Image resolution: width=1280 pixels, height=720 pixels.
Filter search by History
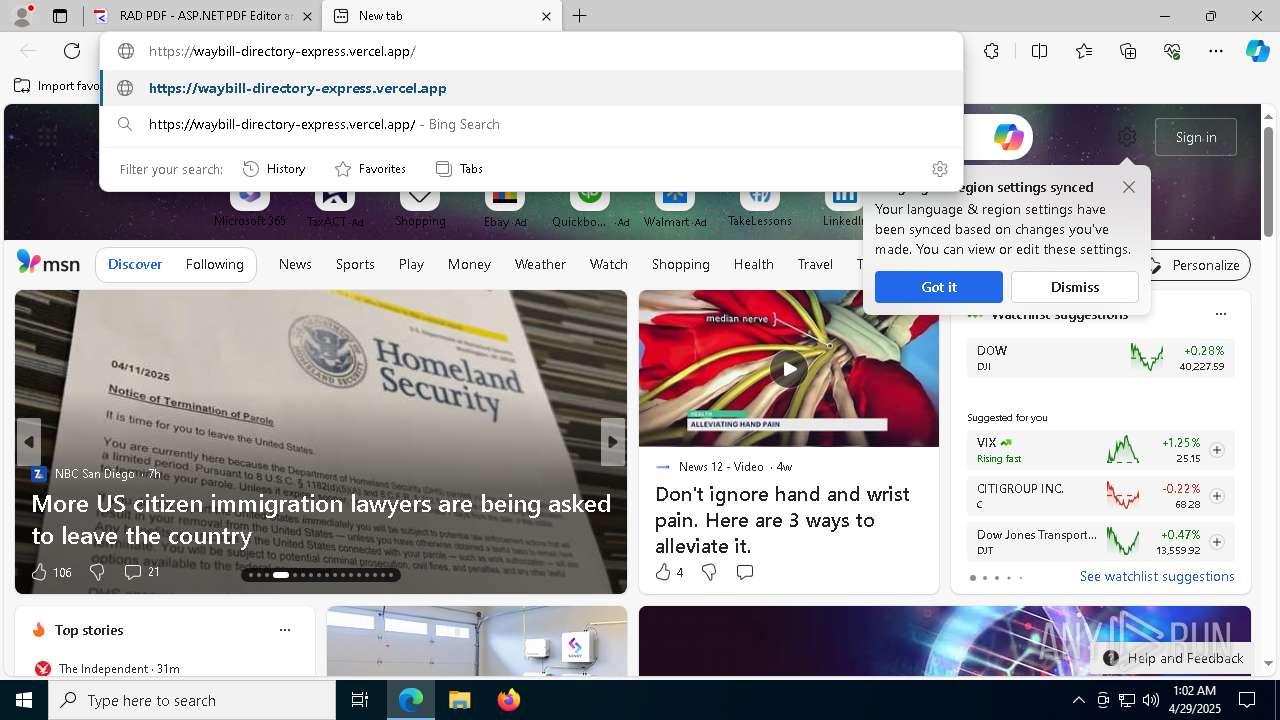pyautogui.click(x=274, y=169)
